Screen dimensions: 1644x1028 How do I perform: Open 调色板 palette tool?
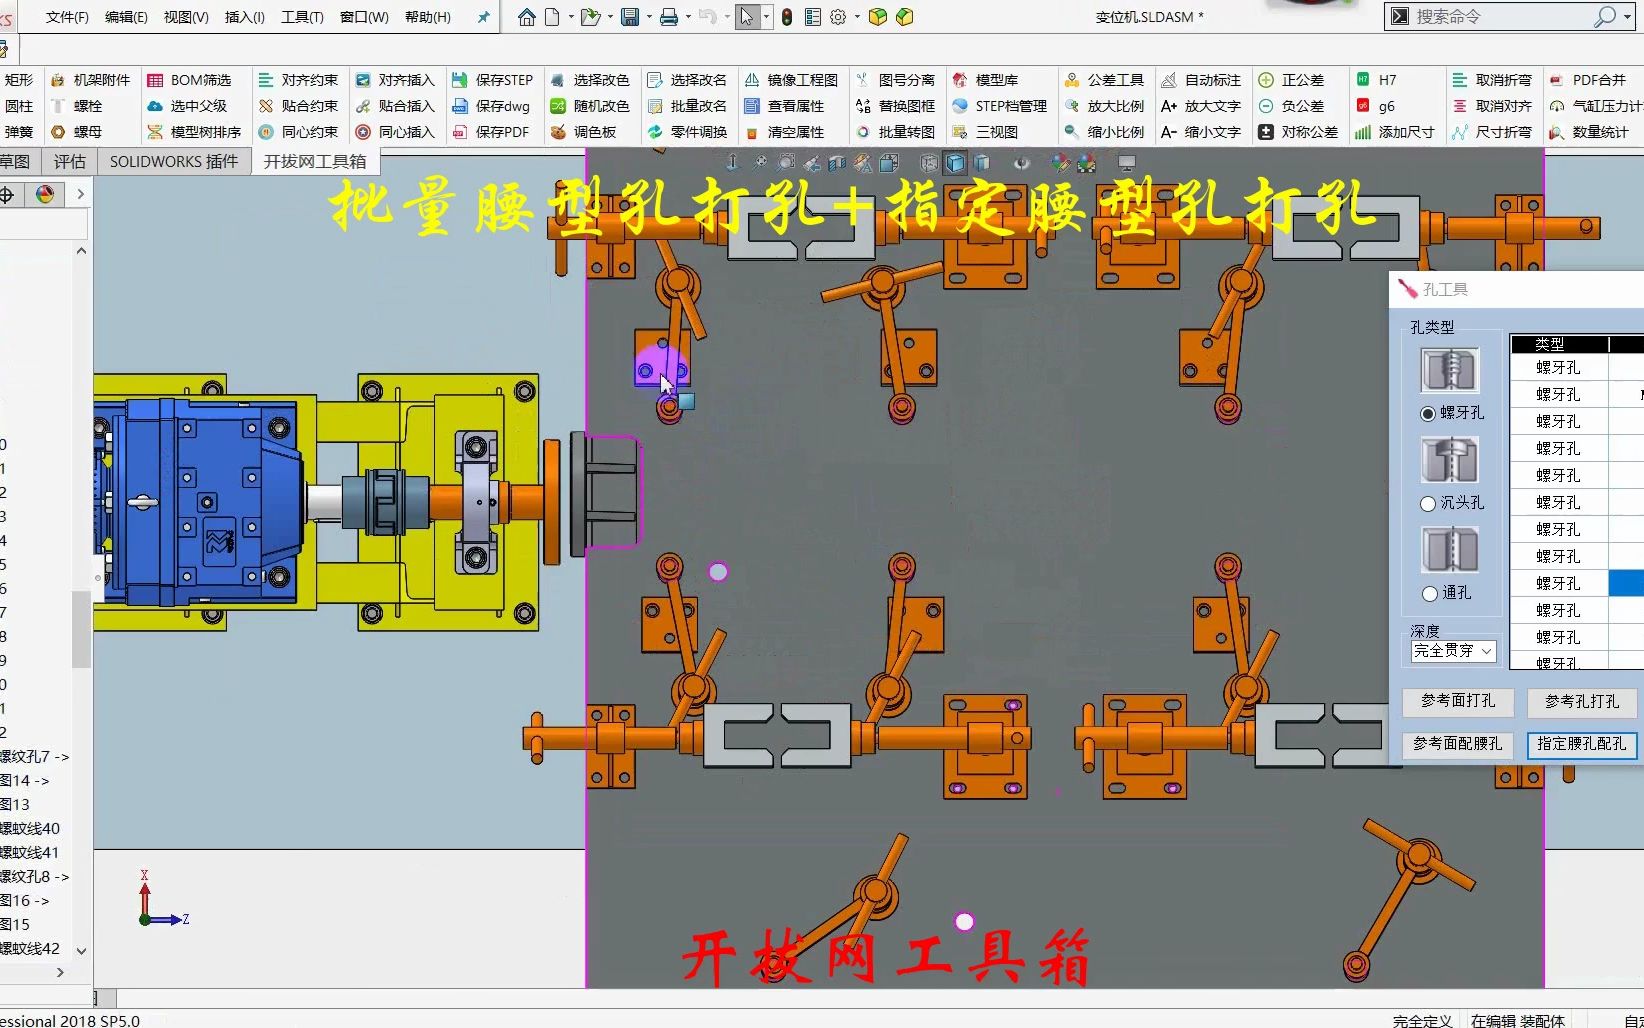coord(583,132)
